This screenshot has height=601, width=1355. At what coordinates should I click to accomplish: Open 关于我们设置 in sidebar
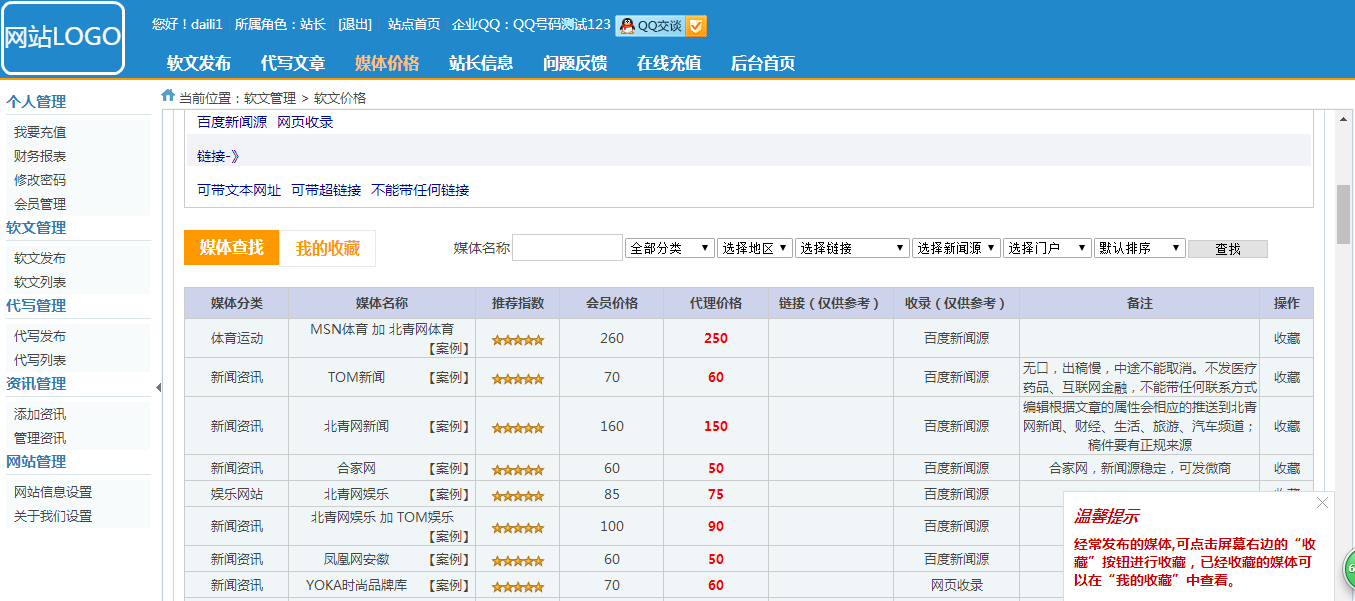[x=53, y=516]
